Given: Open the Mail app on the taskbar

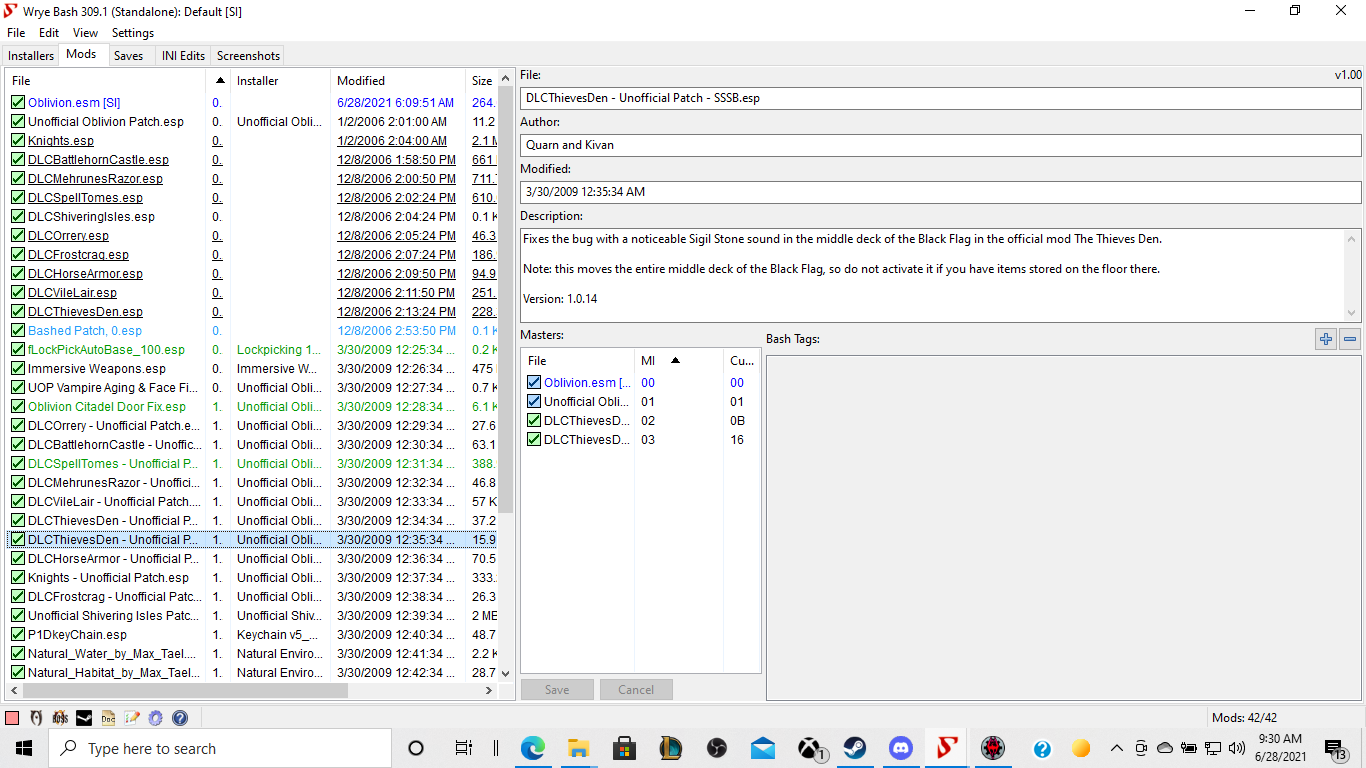Looking at the screenshot, I should point(763,748).
